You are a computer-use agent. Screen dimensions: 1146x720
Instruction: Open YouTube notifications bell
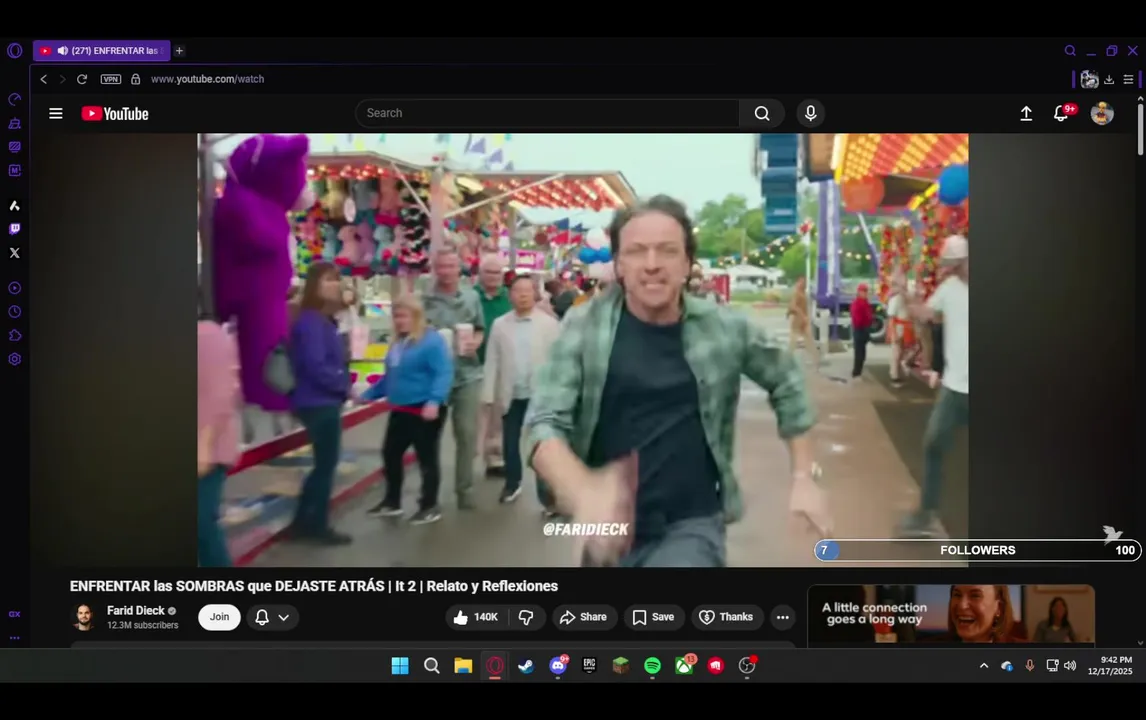(1061, 113)
